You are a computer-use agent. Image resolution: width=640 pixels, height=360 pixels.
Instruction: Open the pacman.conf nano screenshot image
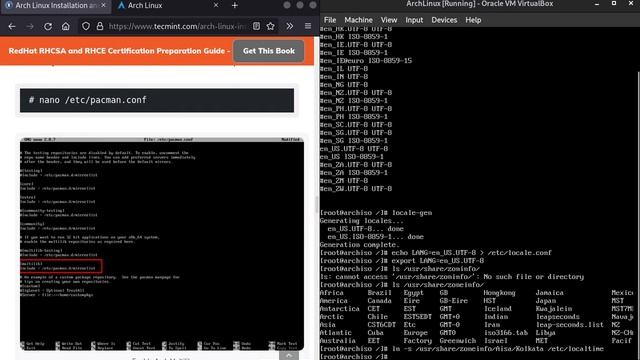click(x=162, y=244)
